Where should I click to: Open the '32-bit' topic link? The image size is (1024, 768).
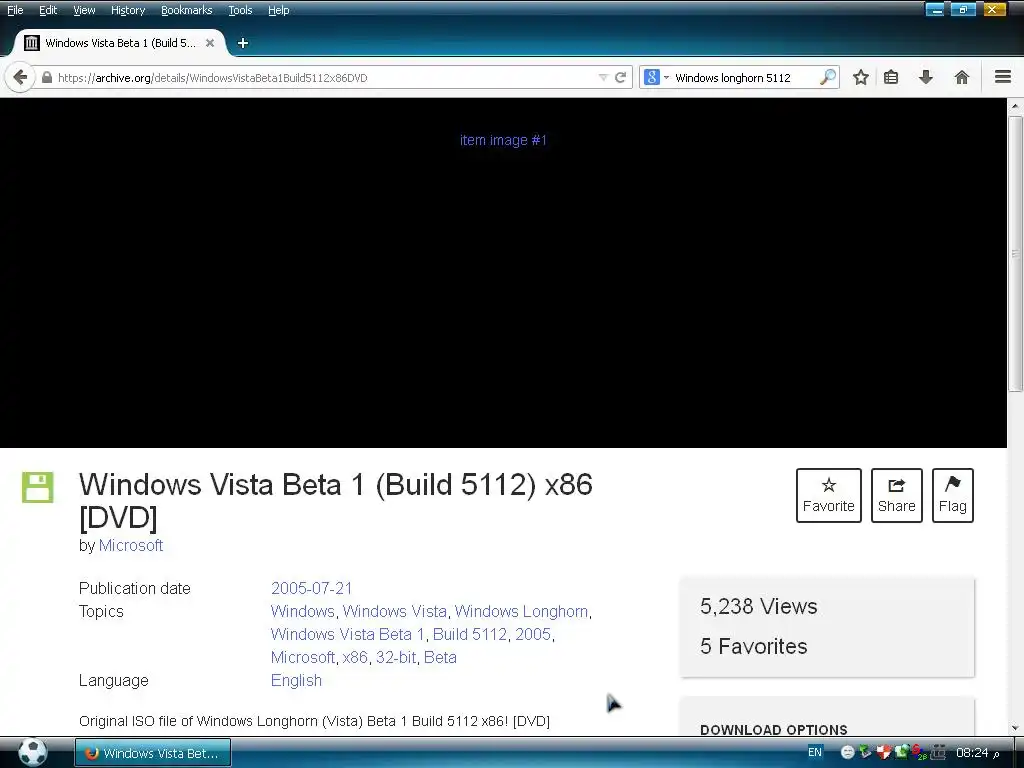coord(396,657)
